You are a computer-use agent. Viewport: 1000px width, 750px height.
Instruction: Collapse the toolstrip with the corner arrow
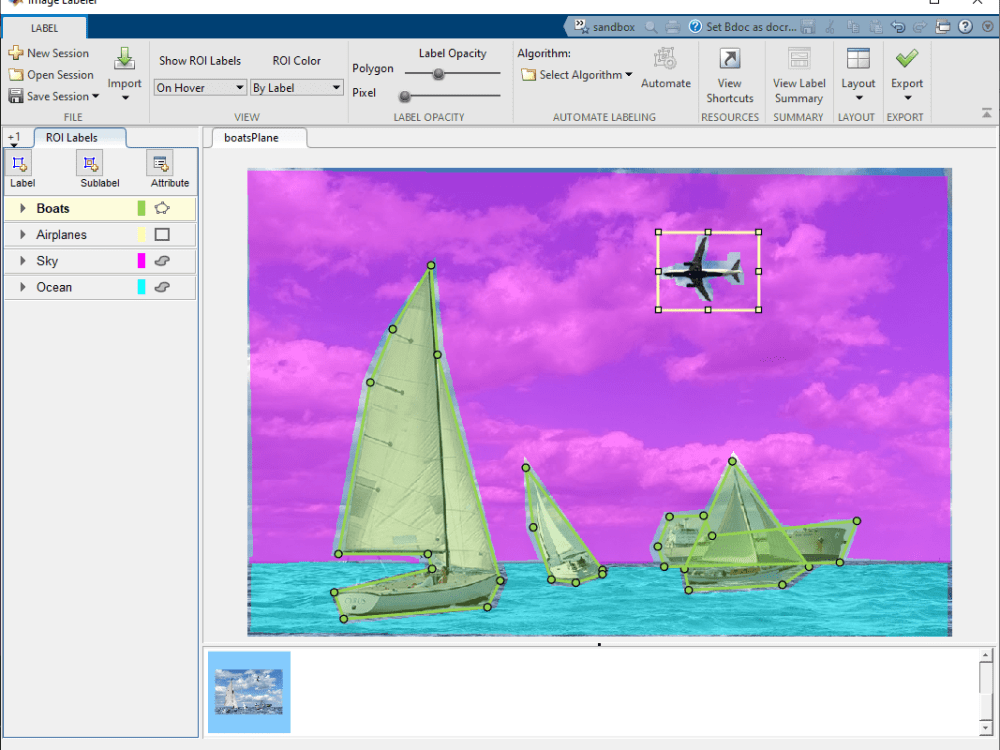pyautogui.click(x=987, y=114)
